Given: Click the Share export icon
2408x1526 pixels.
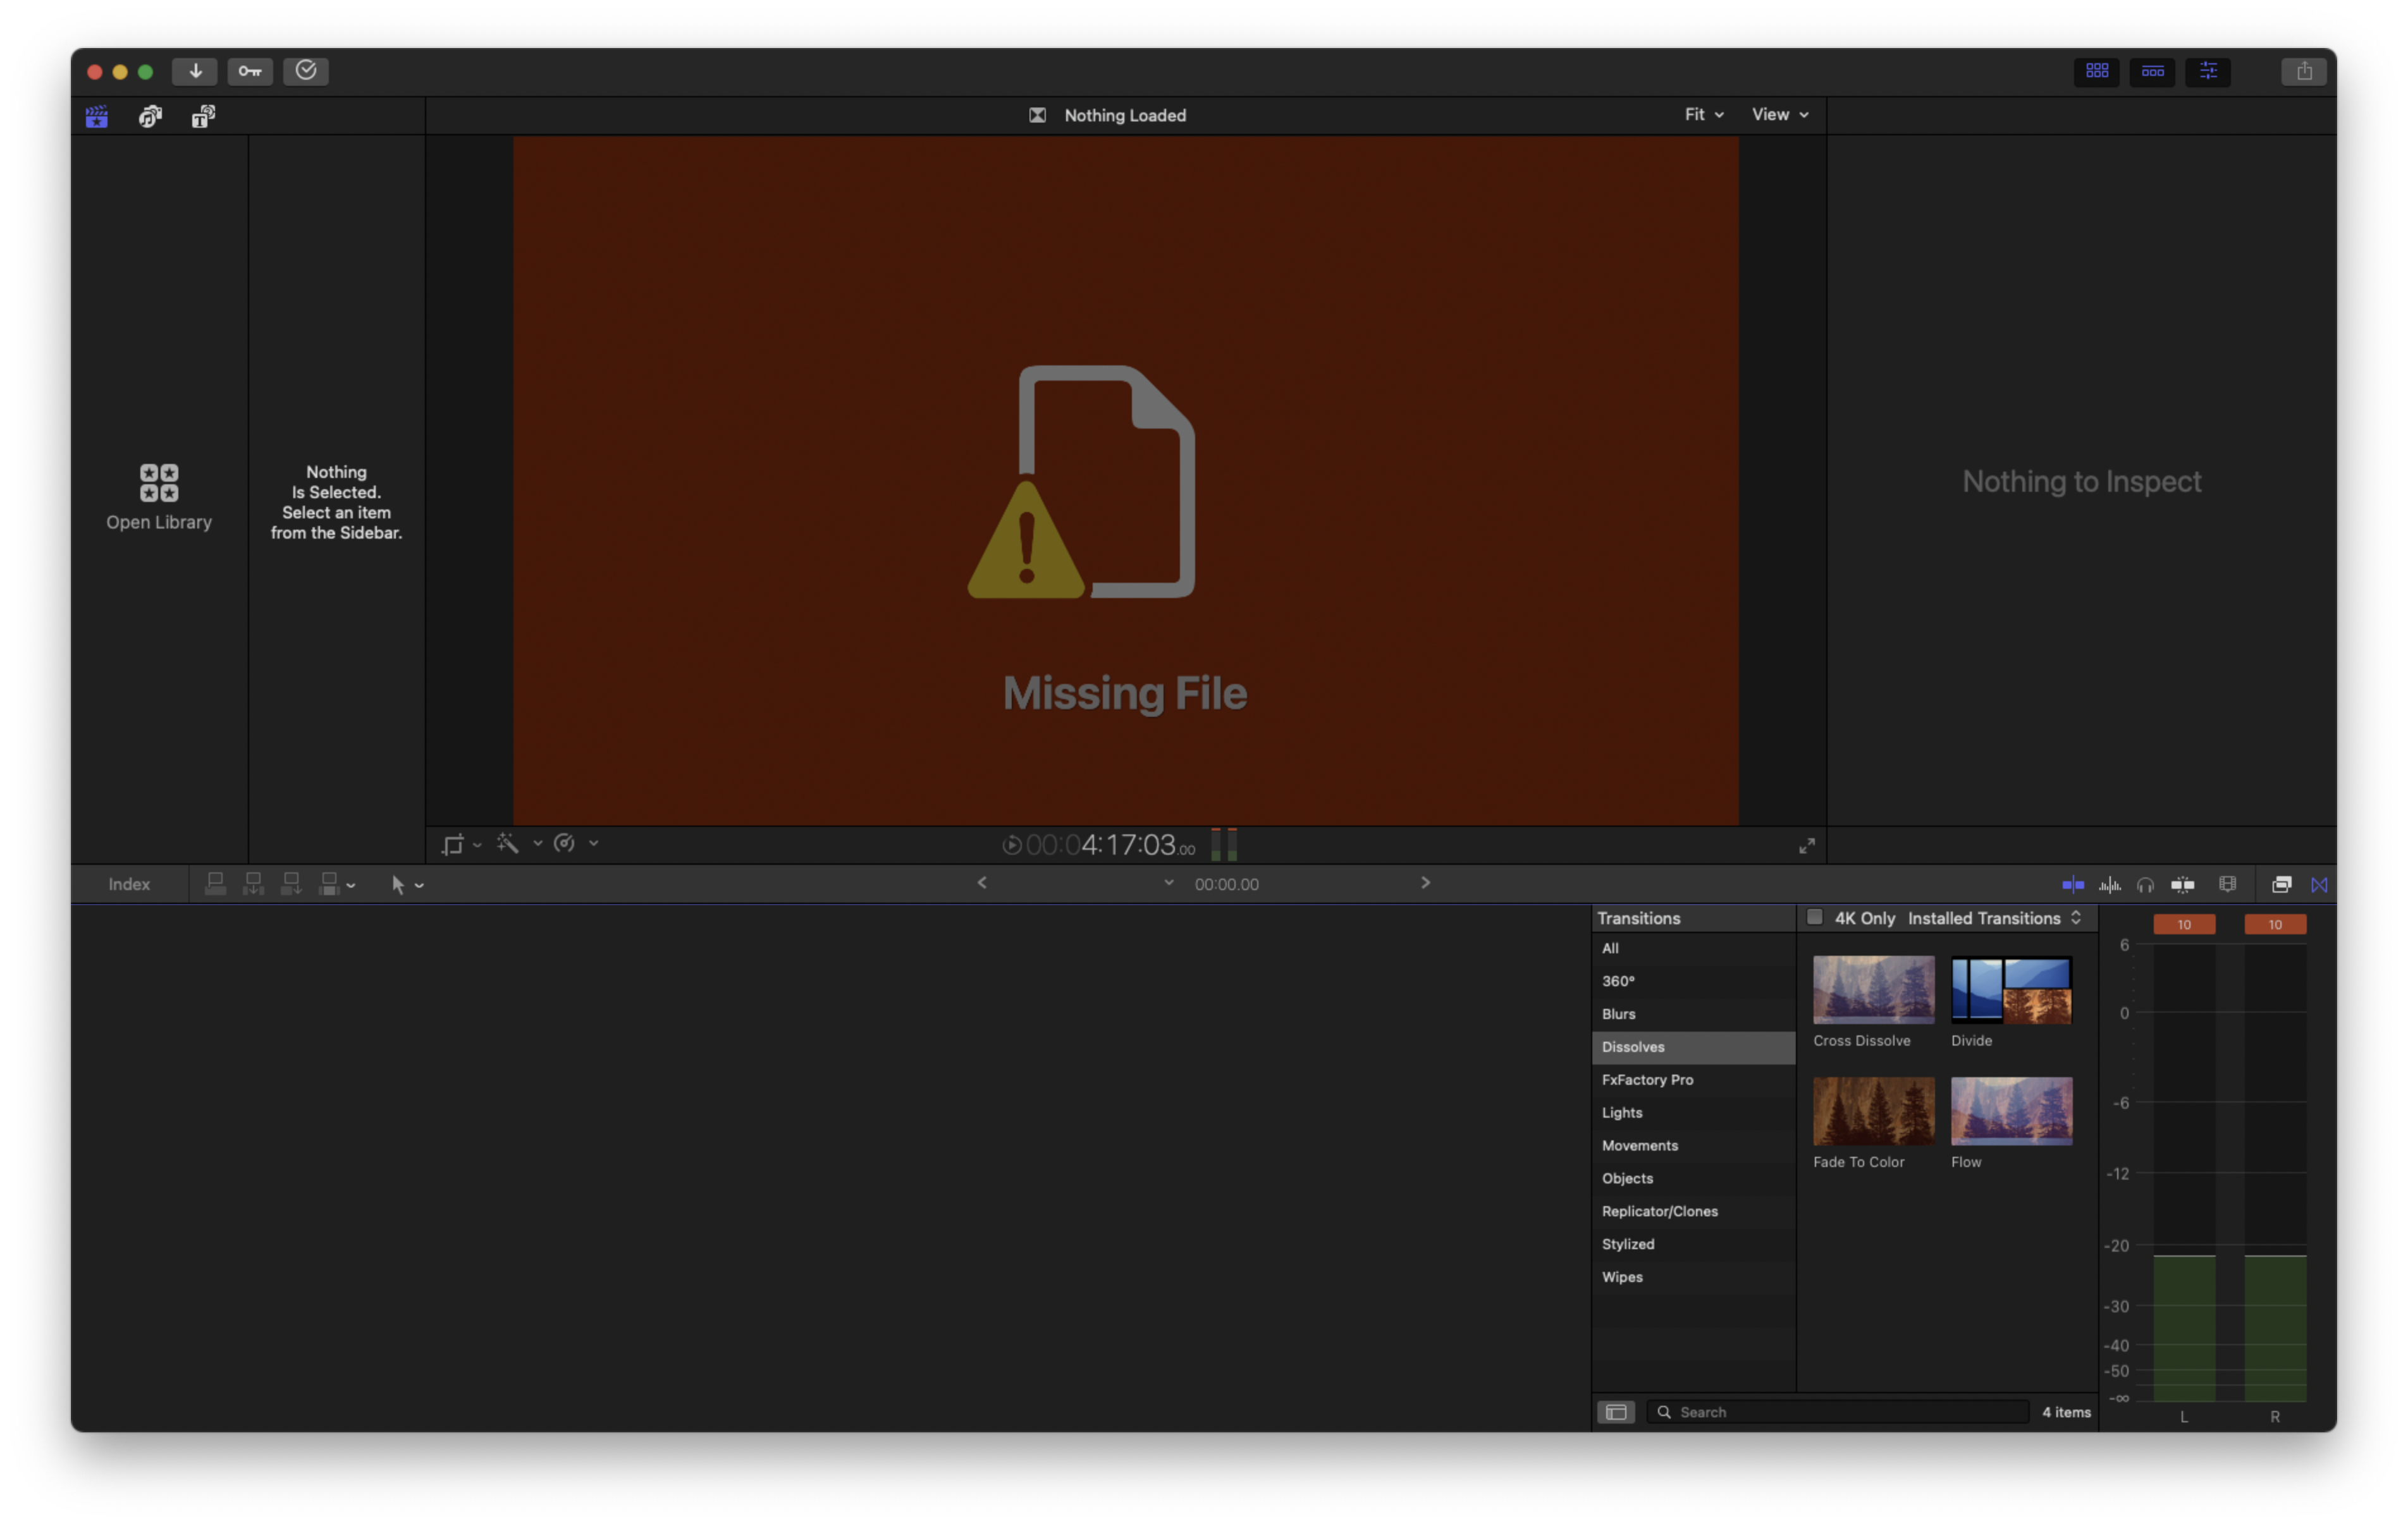Looking at the screenshot, I should click(2304, 71).
